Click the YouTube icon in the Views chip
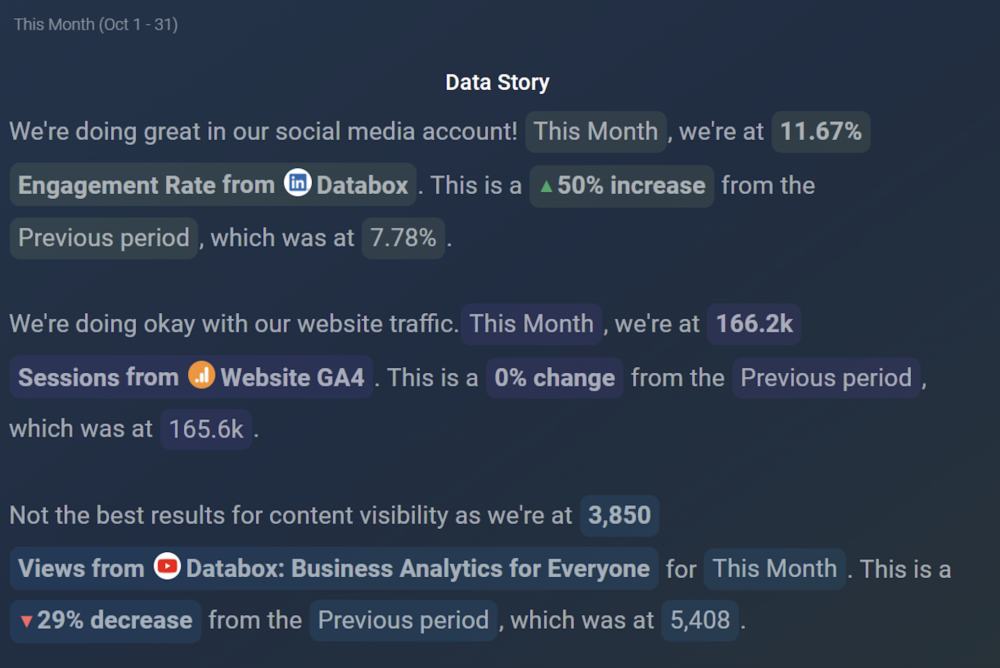1000x668 pixels. pos(167,566)
